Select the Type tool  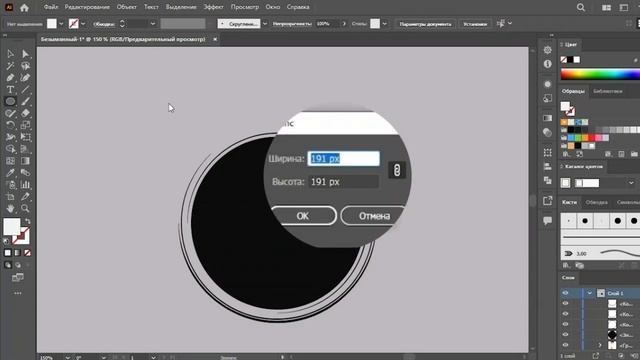(x=10, y=89)
